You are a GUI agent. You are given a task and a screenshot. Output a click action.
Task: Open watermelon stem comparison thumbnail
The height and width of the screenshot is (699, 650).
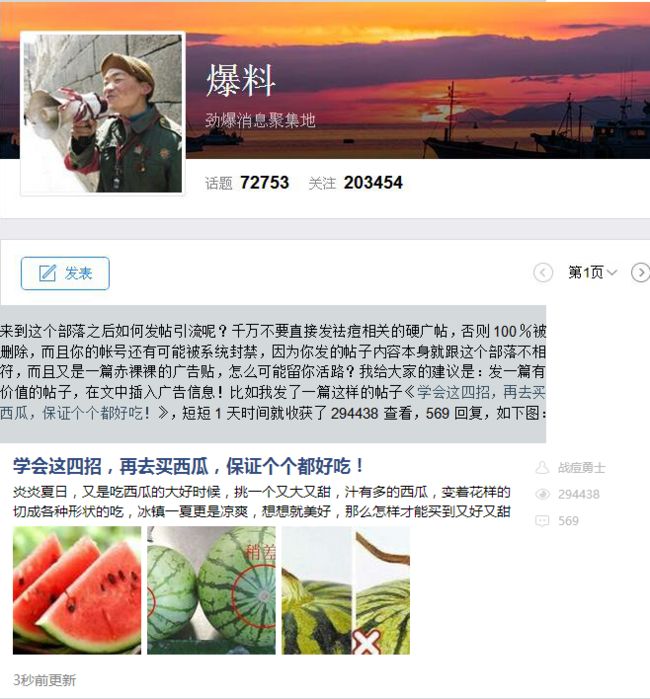346,590
